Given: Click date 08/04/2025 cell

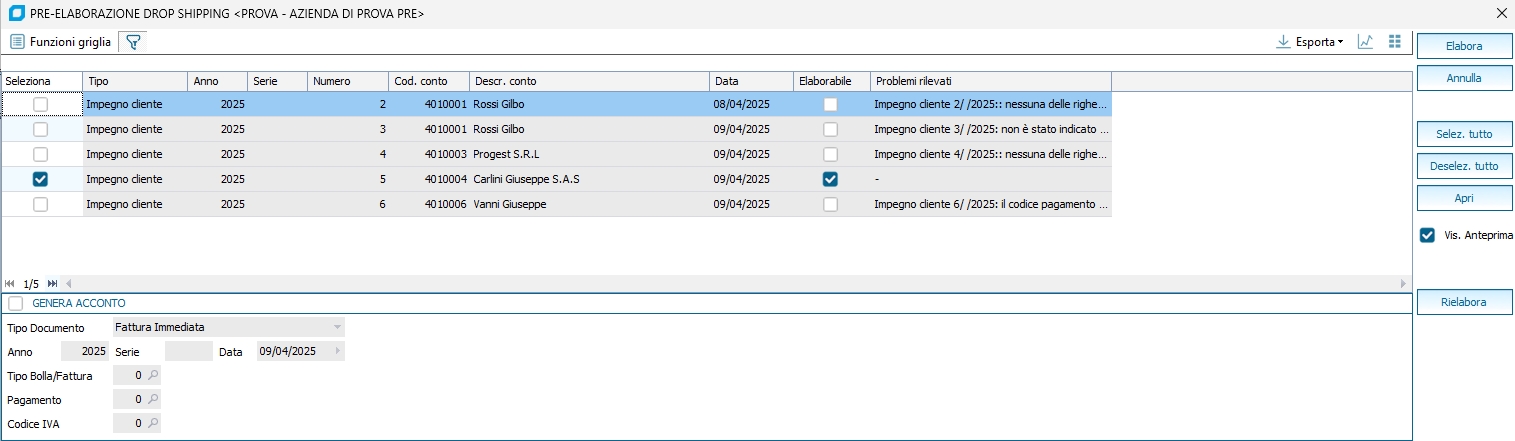Looking at the screenshot, I should [x=752, y=104].
